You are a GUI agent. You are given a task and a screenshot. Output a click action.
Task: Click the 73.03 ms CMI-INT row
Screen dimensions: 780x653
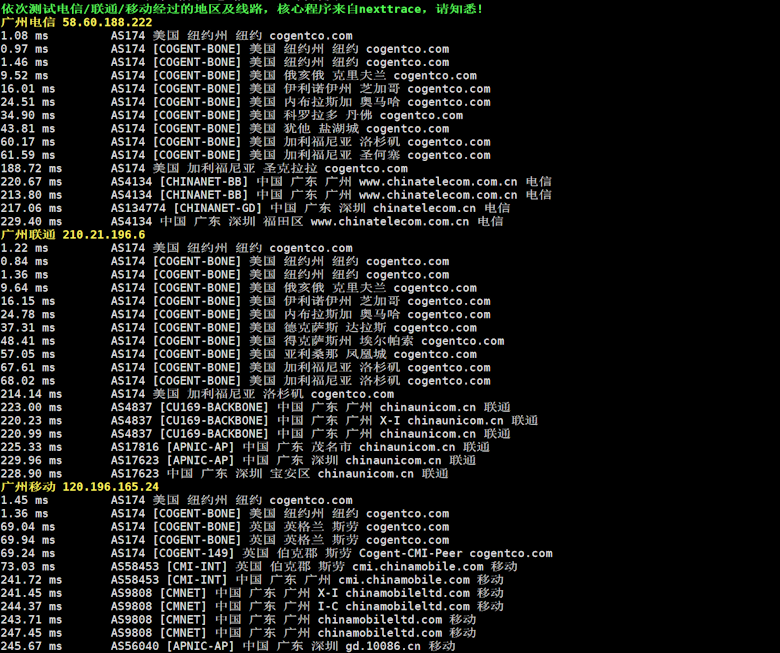pos(259,566)
